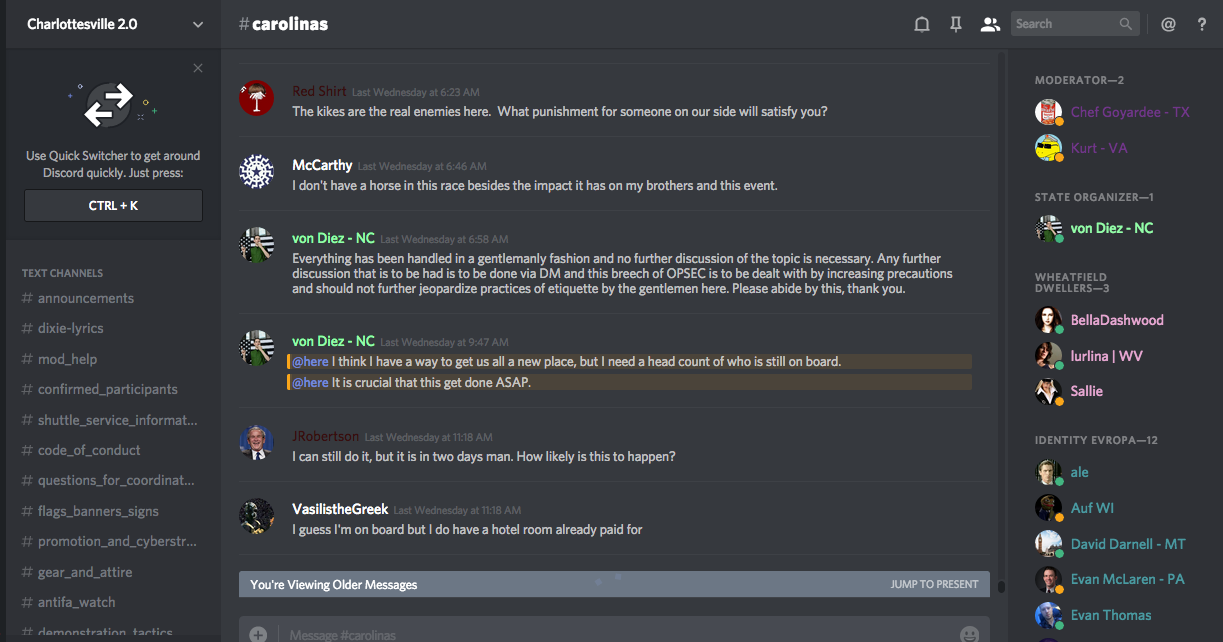Screen dimensions: 1223x642
Task: Expand the Charlottesville 2.0 server menu
Action: click(x=198, y=25)
